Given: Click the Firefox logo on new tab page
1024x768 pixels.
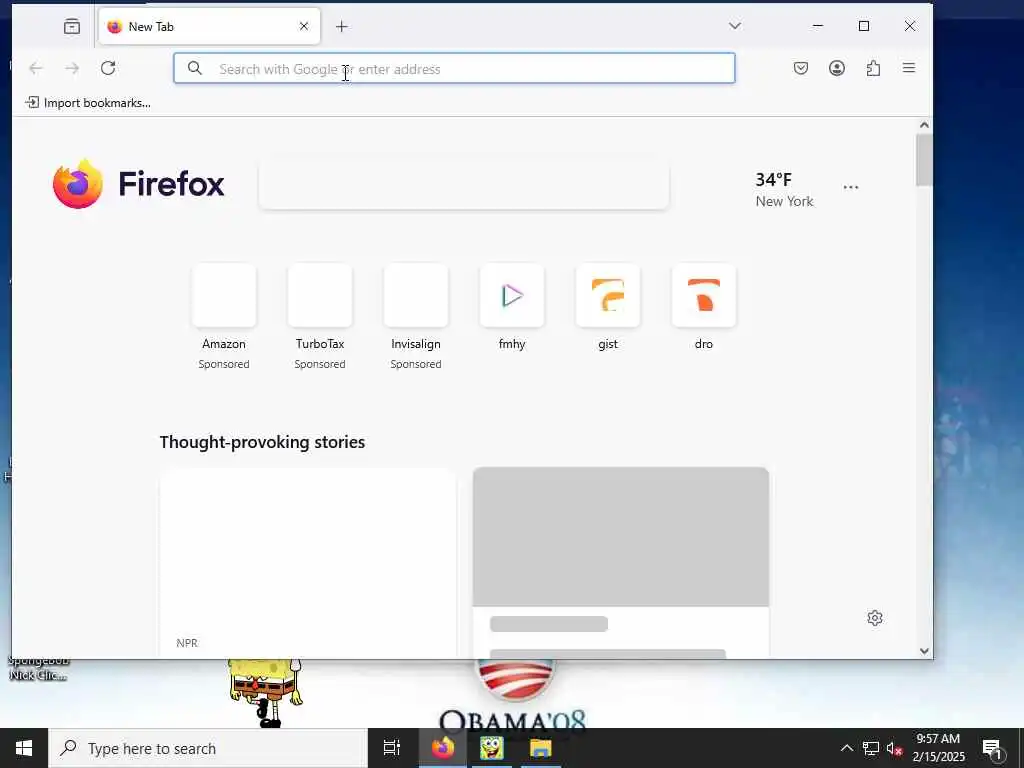Looking at the screenshot, I should pyautogui.click(x=138, y=184).
